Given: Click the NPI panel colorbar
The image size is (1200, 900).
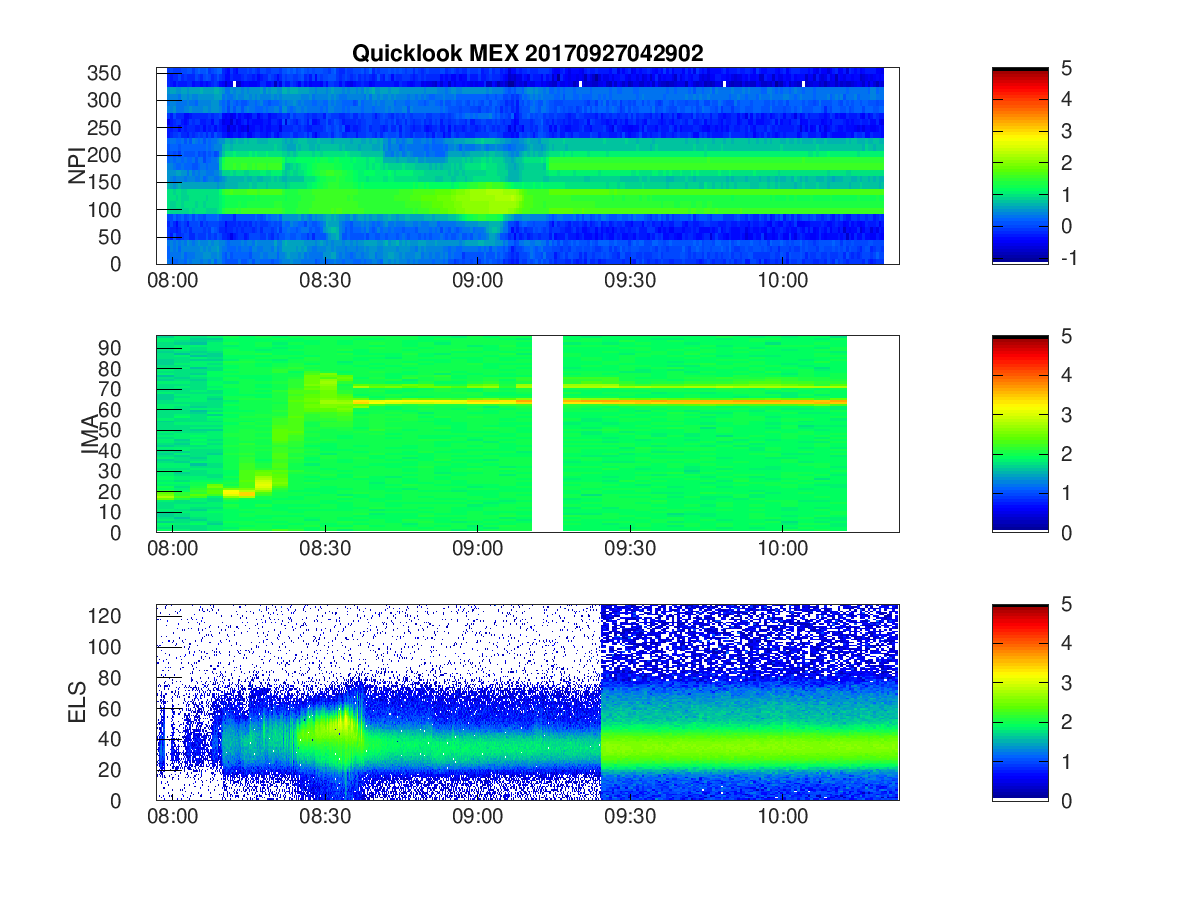Looking at the screenshot, I should (1020, 166).
